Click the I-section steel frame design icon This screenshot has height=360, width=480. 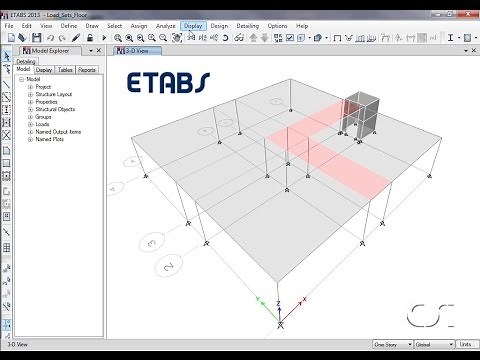(451, 38)
